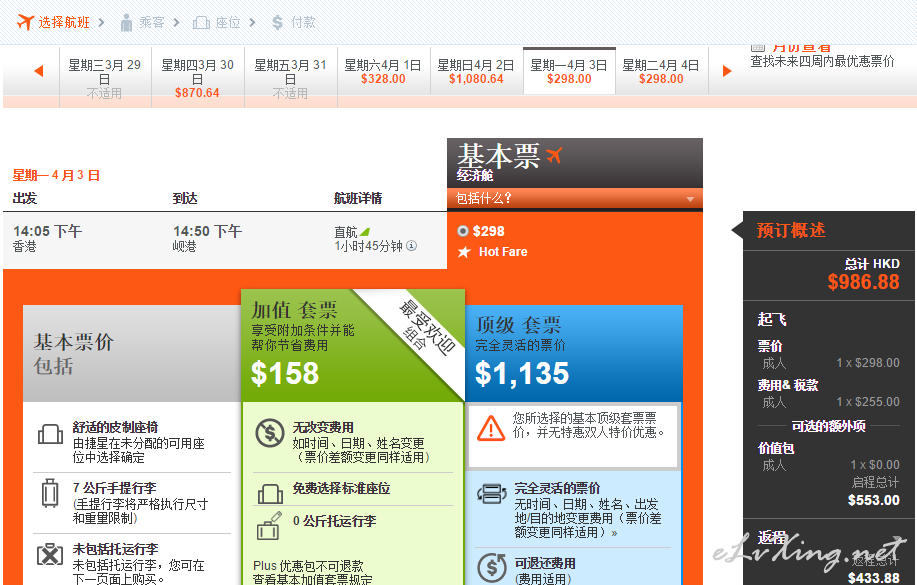
Task: Collapse the 预订概述 panel side arrow
Action: point(738,229)
